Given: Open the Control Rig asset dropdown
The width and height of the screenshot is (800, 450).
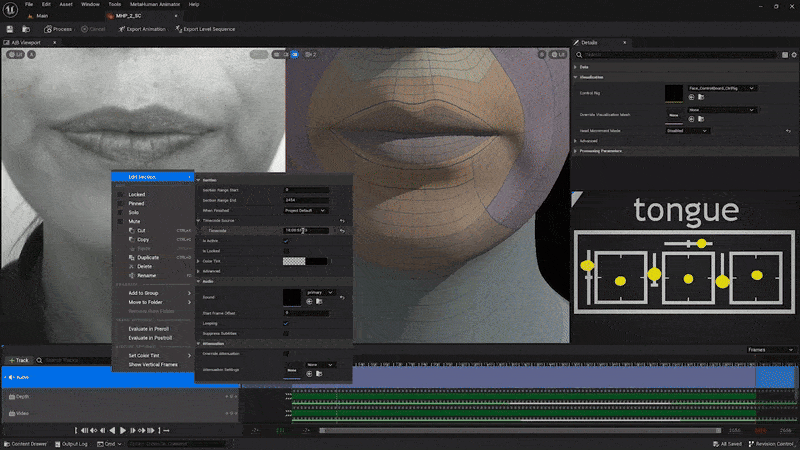Looking at the screenshot, I should (x=721, y=88).
